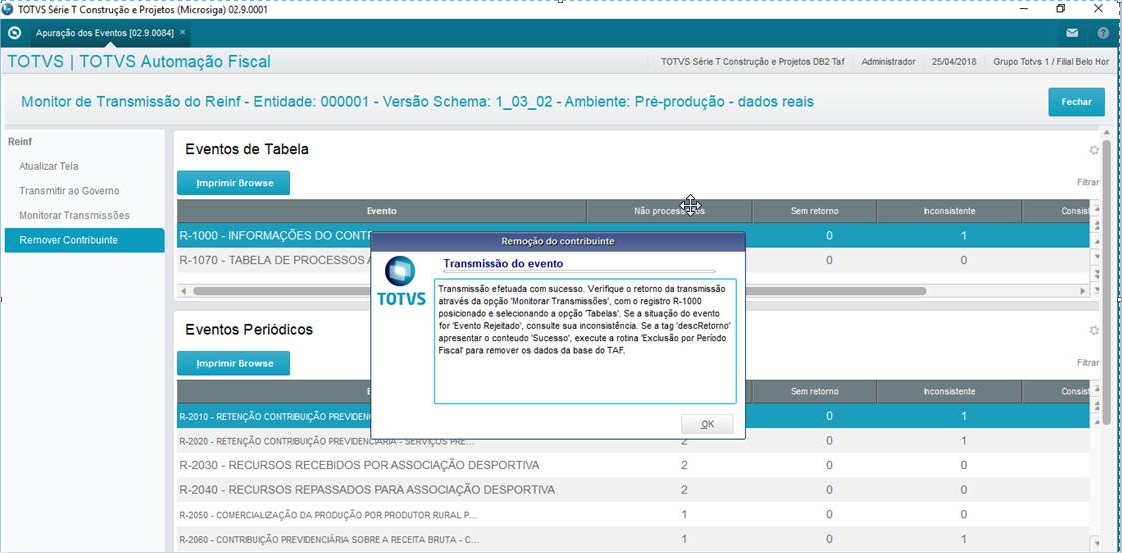Screen dimensions: 1122x553
Task: Click right arrow of Eventos de Tabela scrollbar
Action: click(1083, 291)
